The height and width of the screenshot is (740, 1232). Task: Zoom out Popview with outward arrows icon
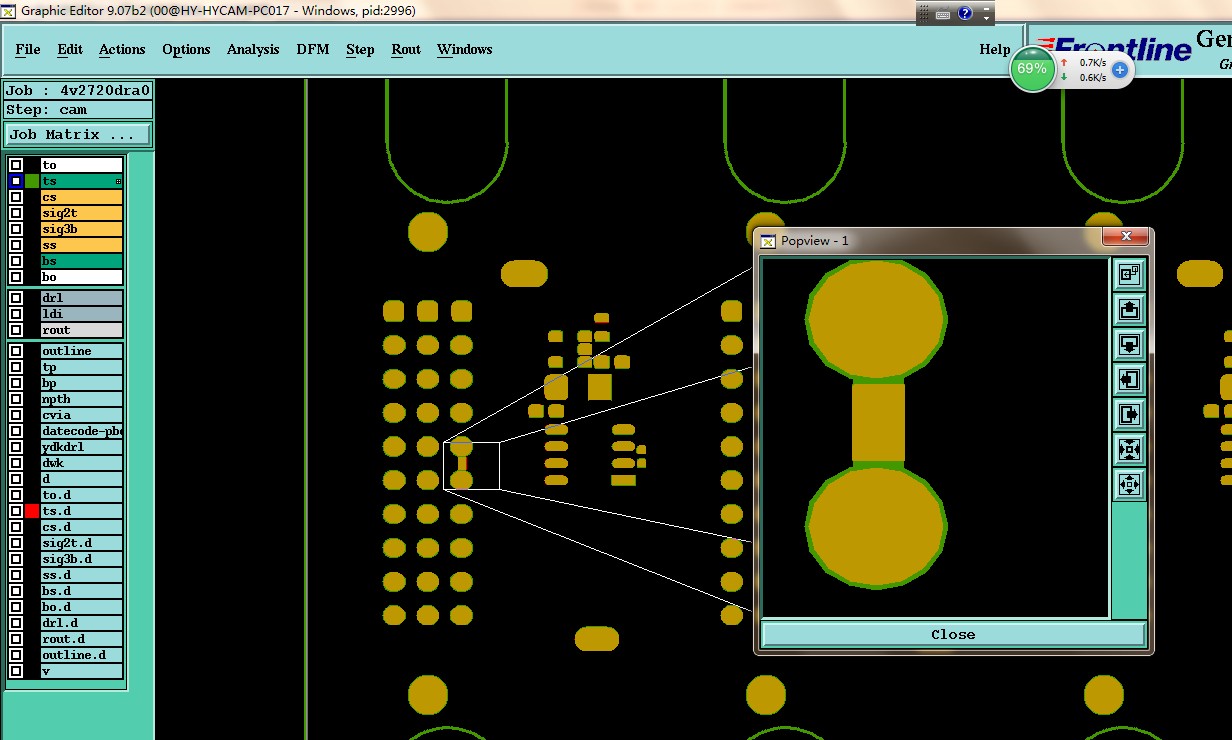click(x=1129, y=484)
